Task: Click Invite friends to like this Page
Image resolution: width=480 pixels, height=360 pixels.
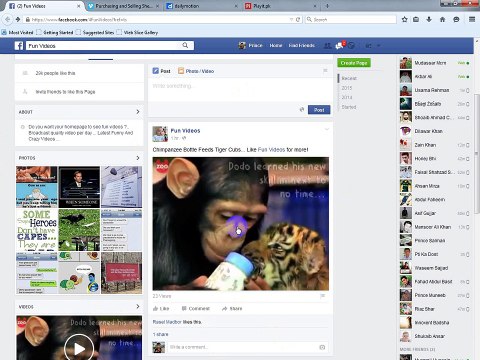Action: pyautogui.click(x=65, y=92)
